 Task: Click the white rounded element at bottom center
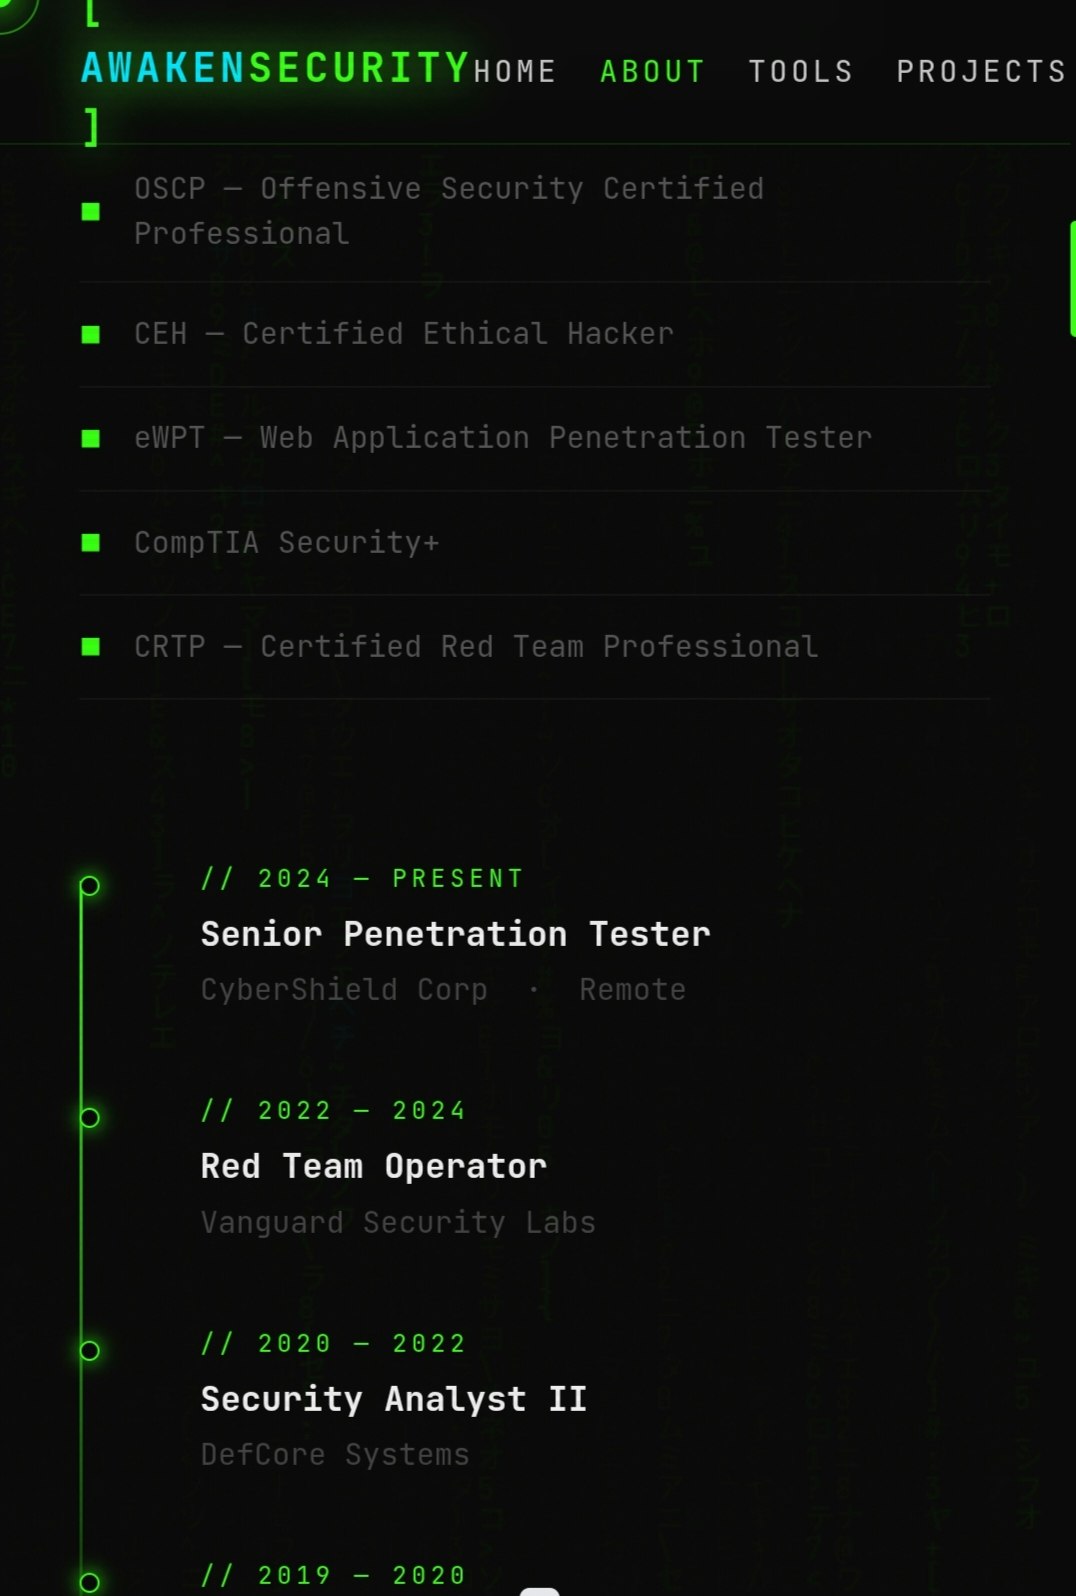(x=538, y=1590)
